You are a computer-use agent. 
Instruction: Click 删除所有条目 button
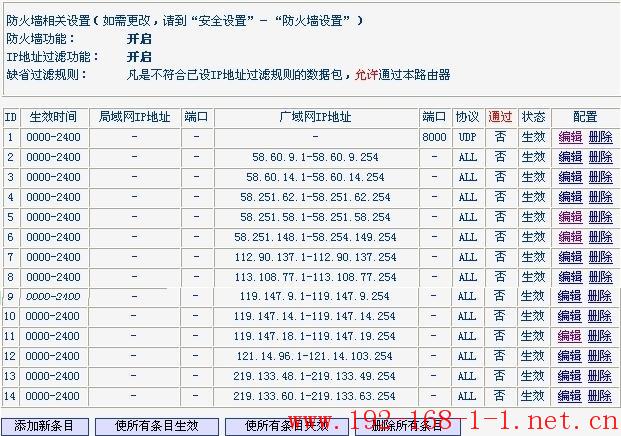(x=406, y=426)
